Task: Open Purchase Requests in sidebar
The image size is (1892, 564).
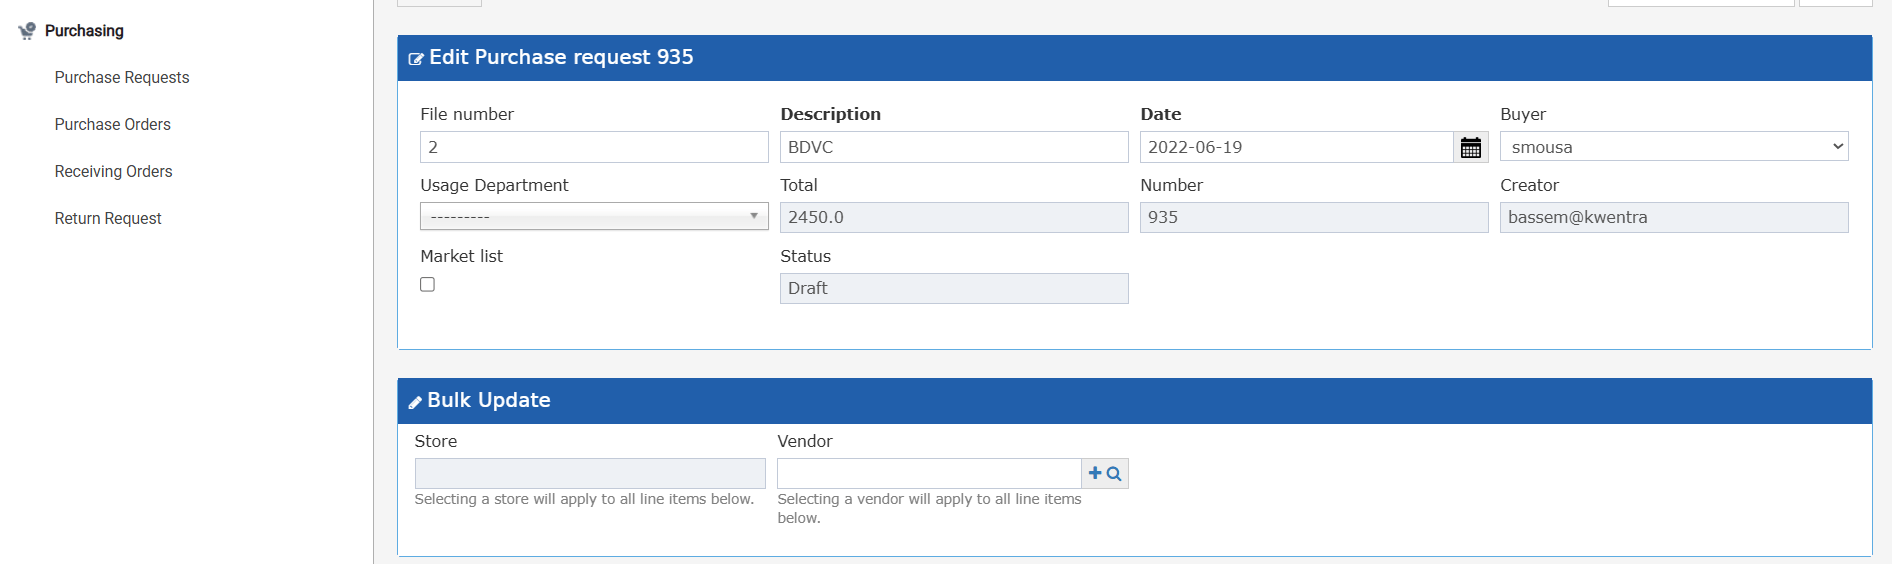Action: tap(122, 77)
